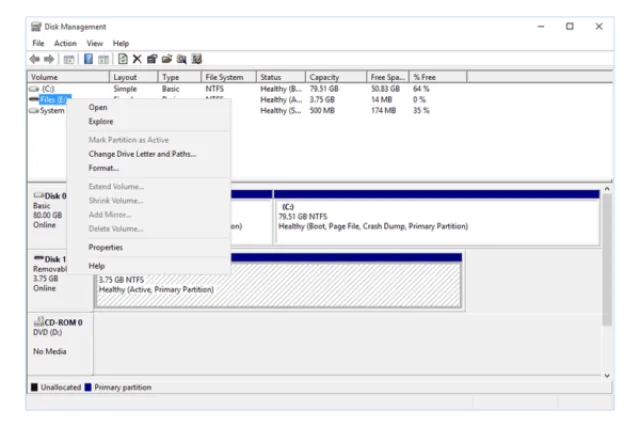
Task: Open the View menu
Action: click(95, 43)
